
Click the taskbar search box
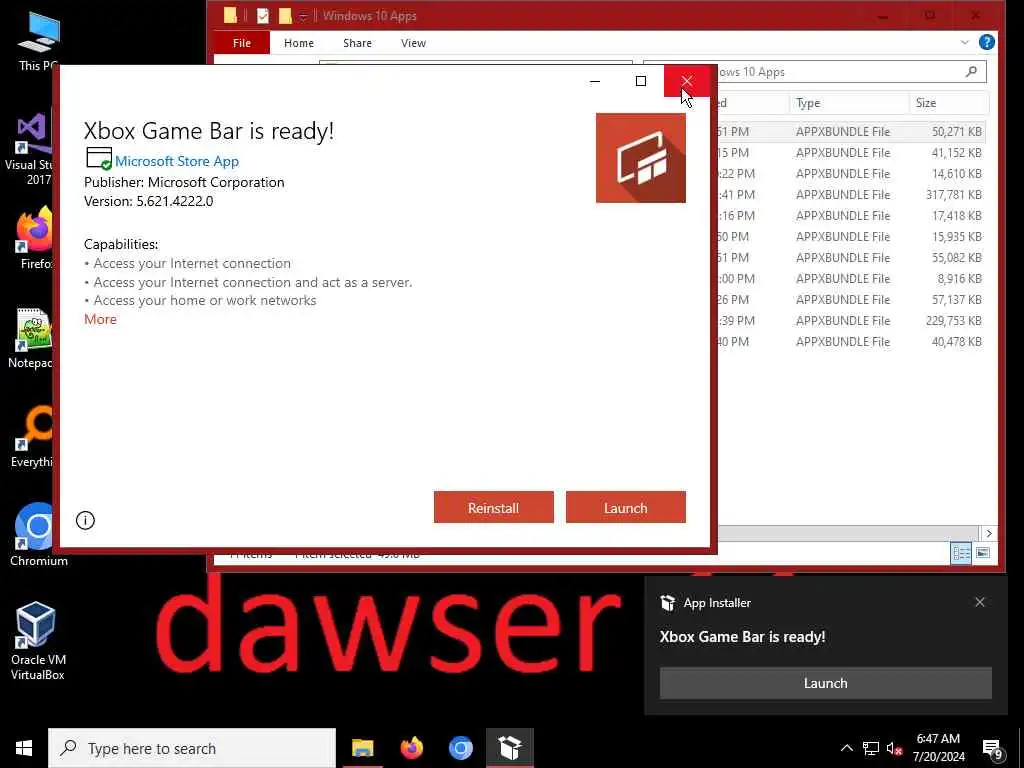coord(192,748)
